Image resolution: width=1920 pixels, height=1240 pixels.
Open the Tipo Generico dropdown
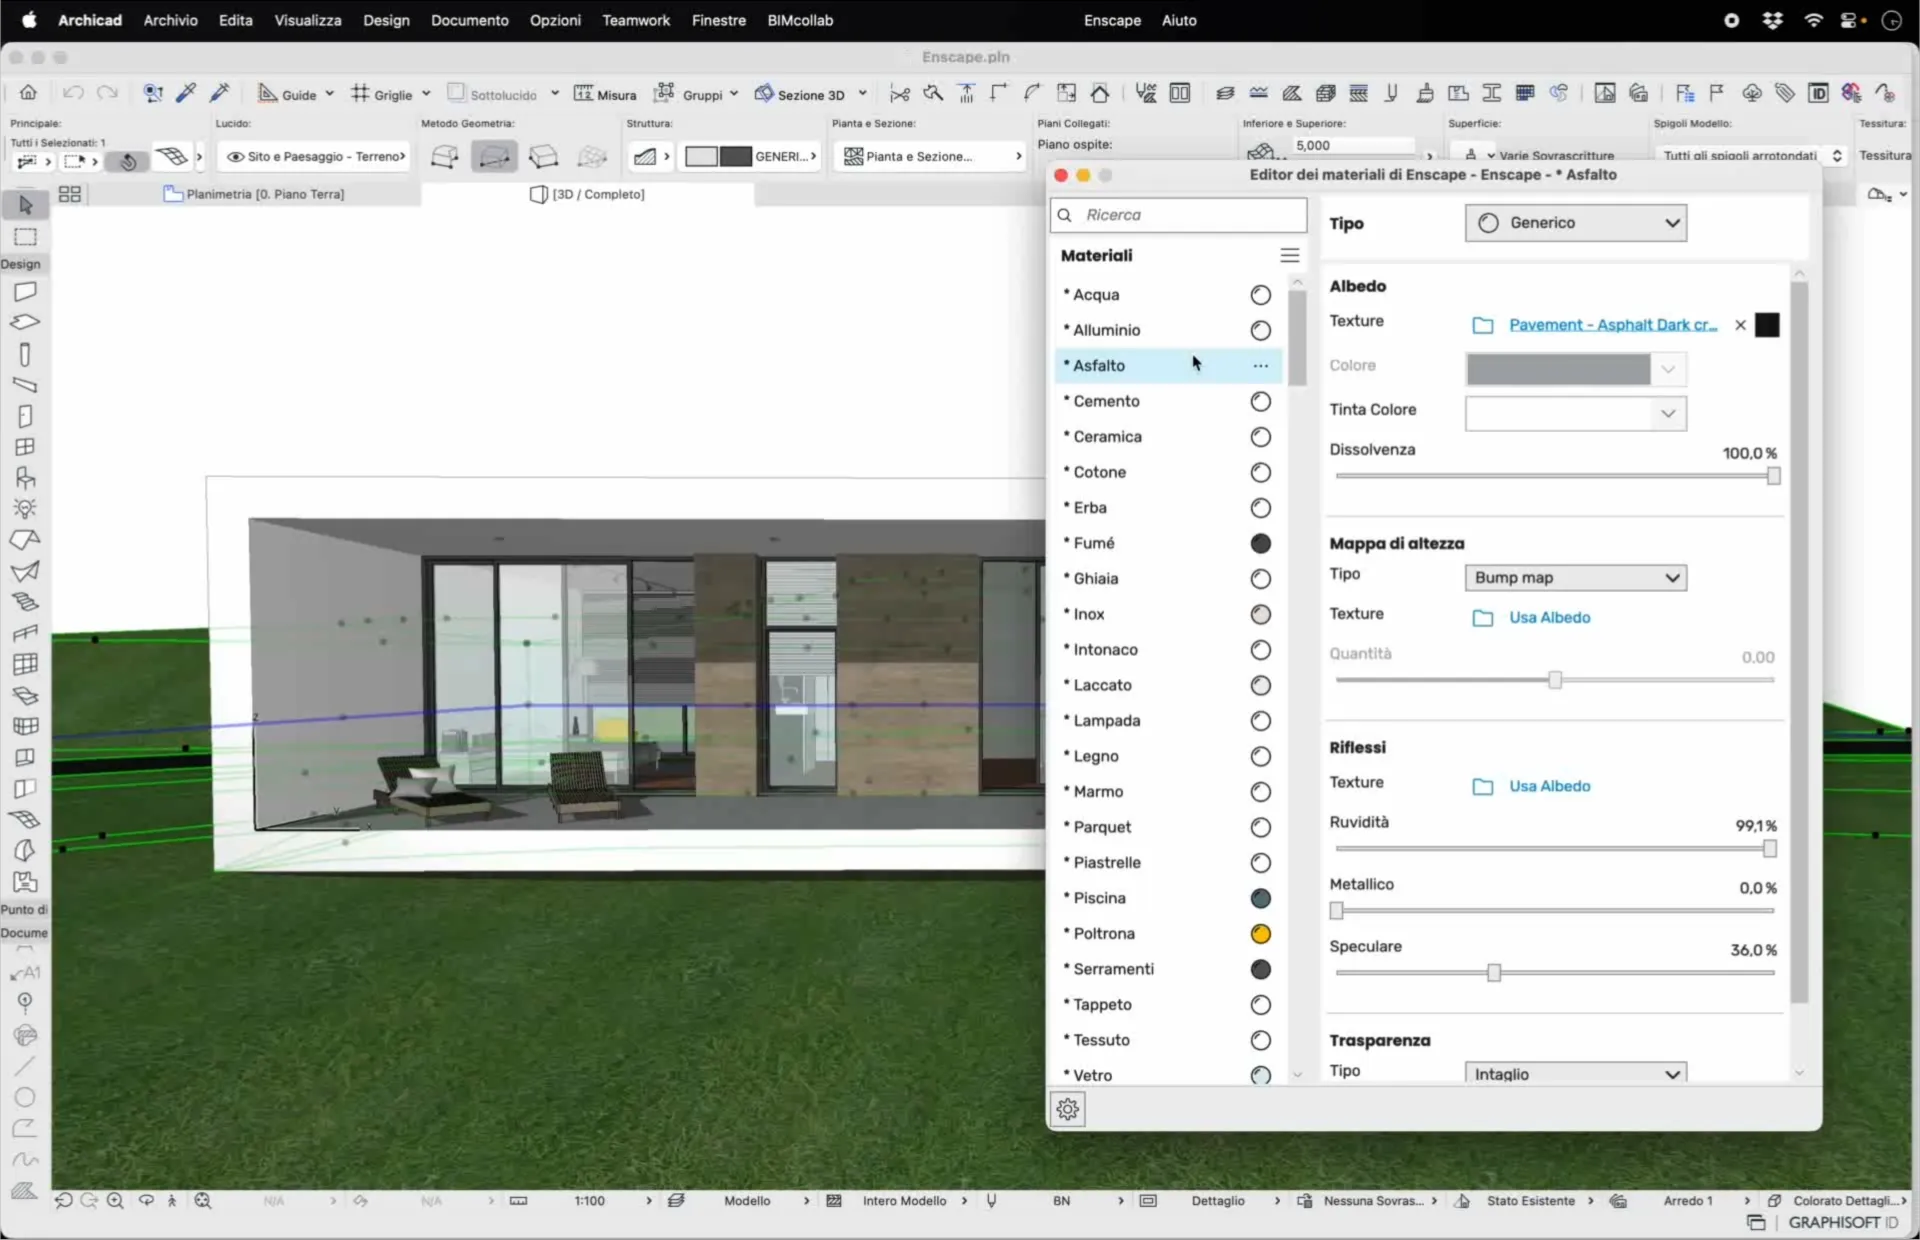(1575, 223)
